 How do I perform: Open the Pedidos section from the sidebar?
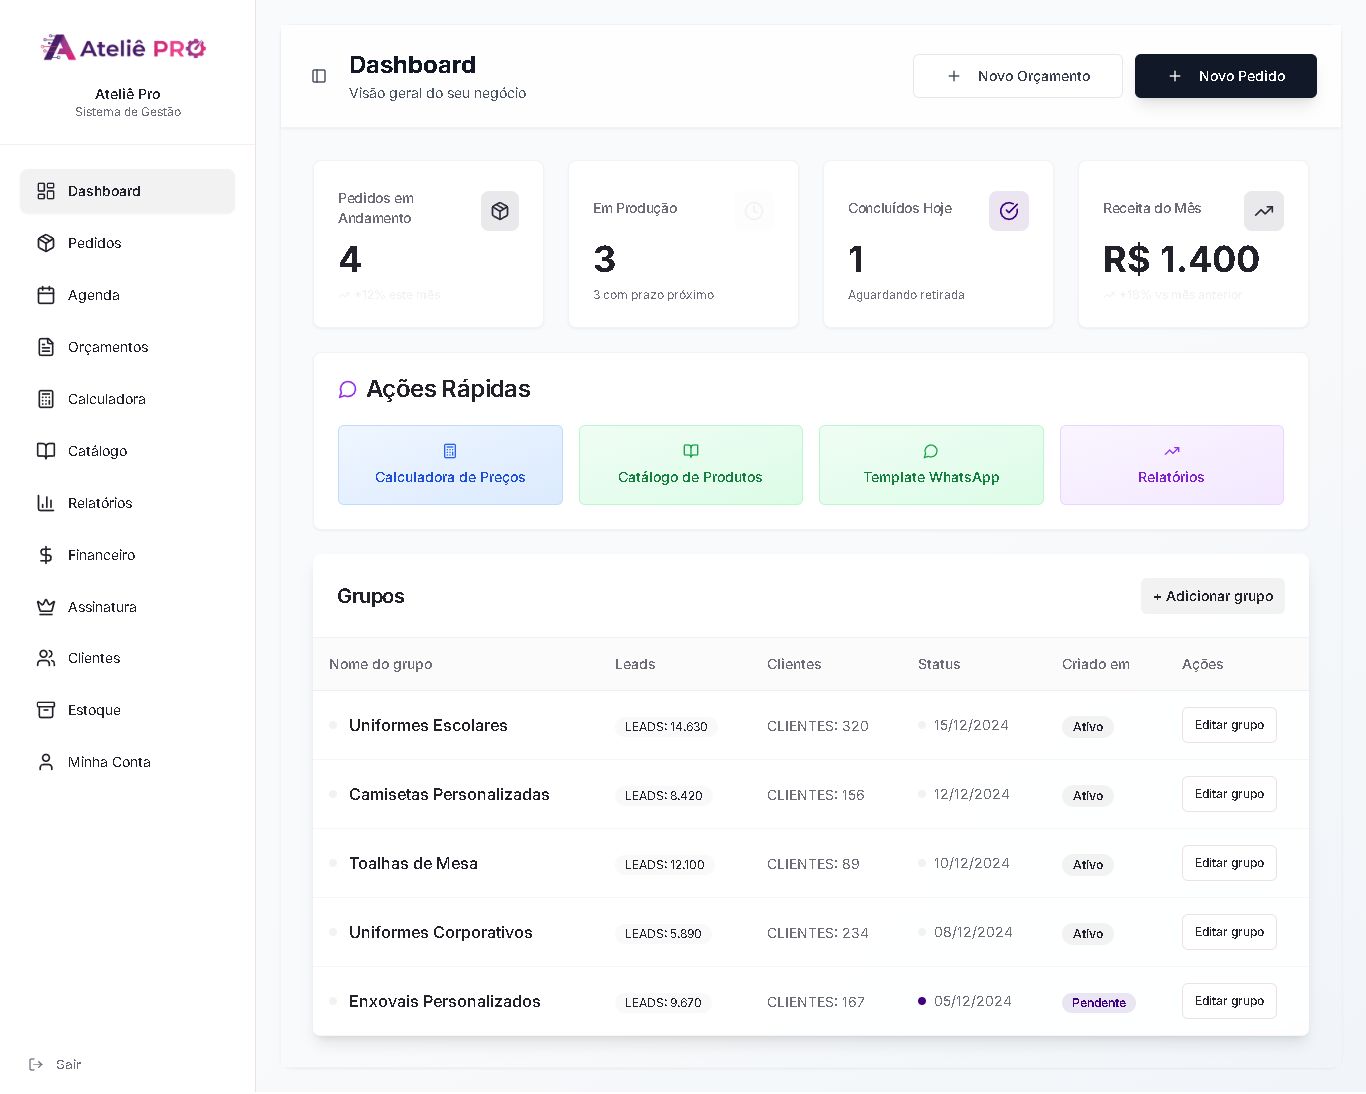click(93, 243)
